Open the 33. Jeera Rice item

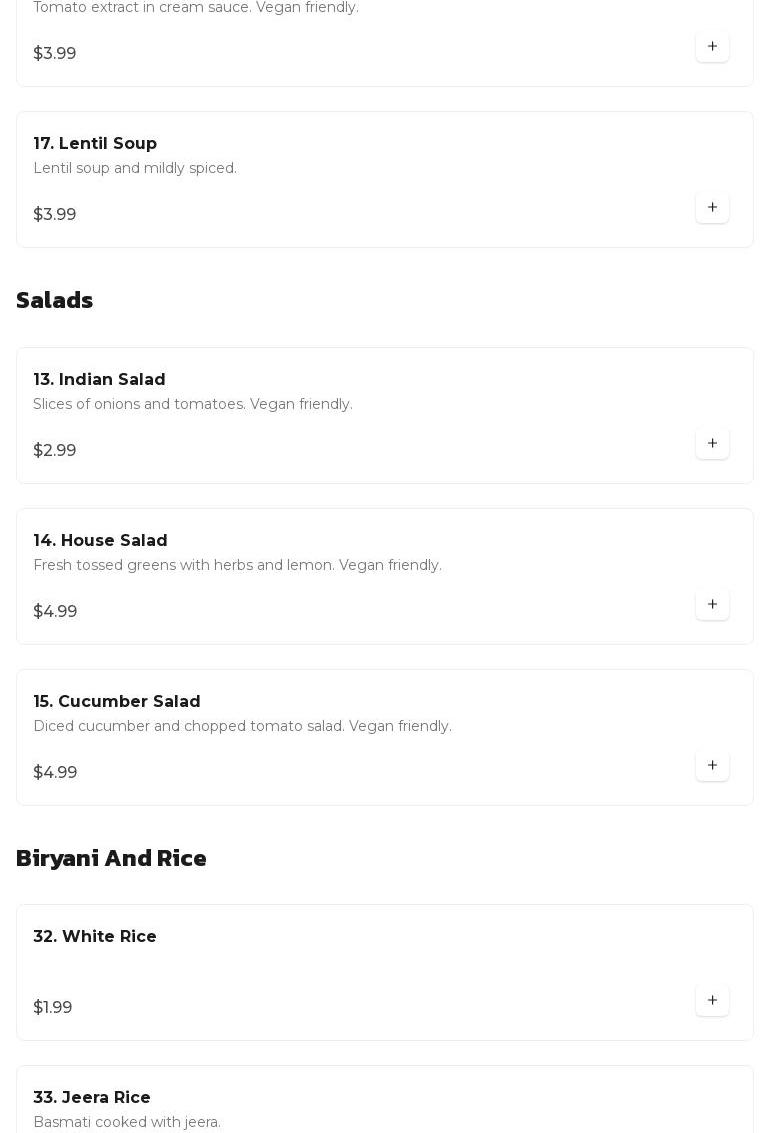(x=92, y=1098)
